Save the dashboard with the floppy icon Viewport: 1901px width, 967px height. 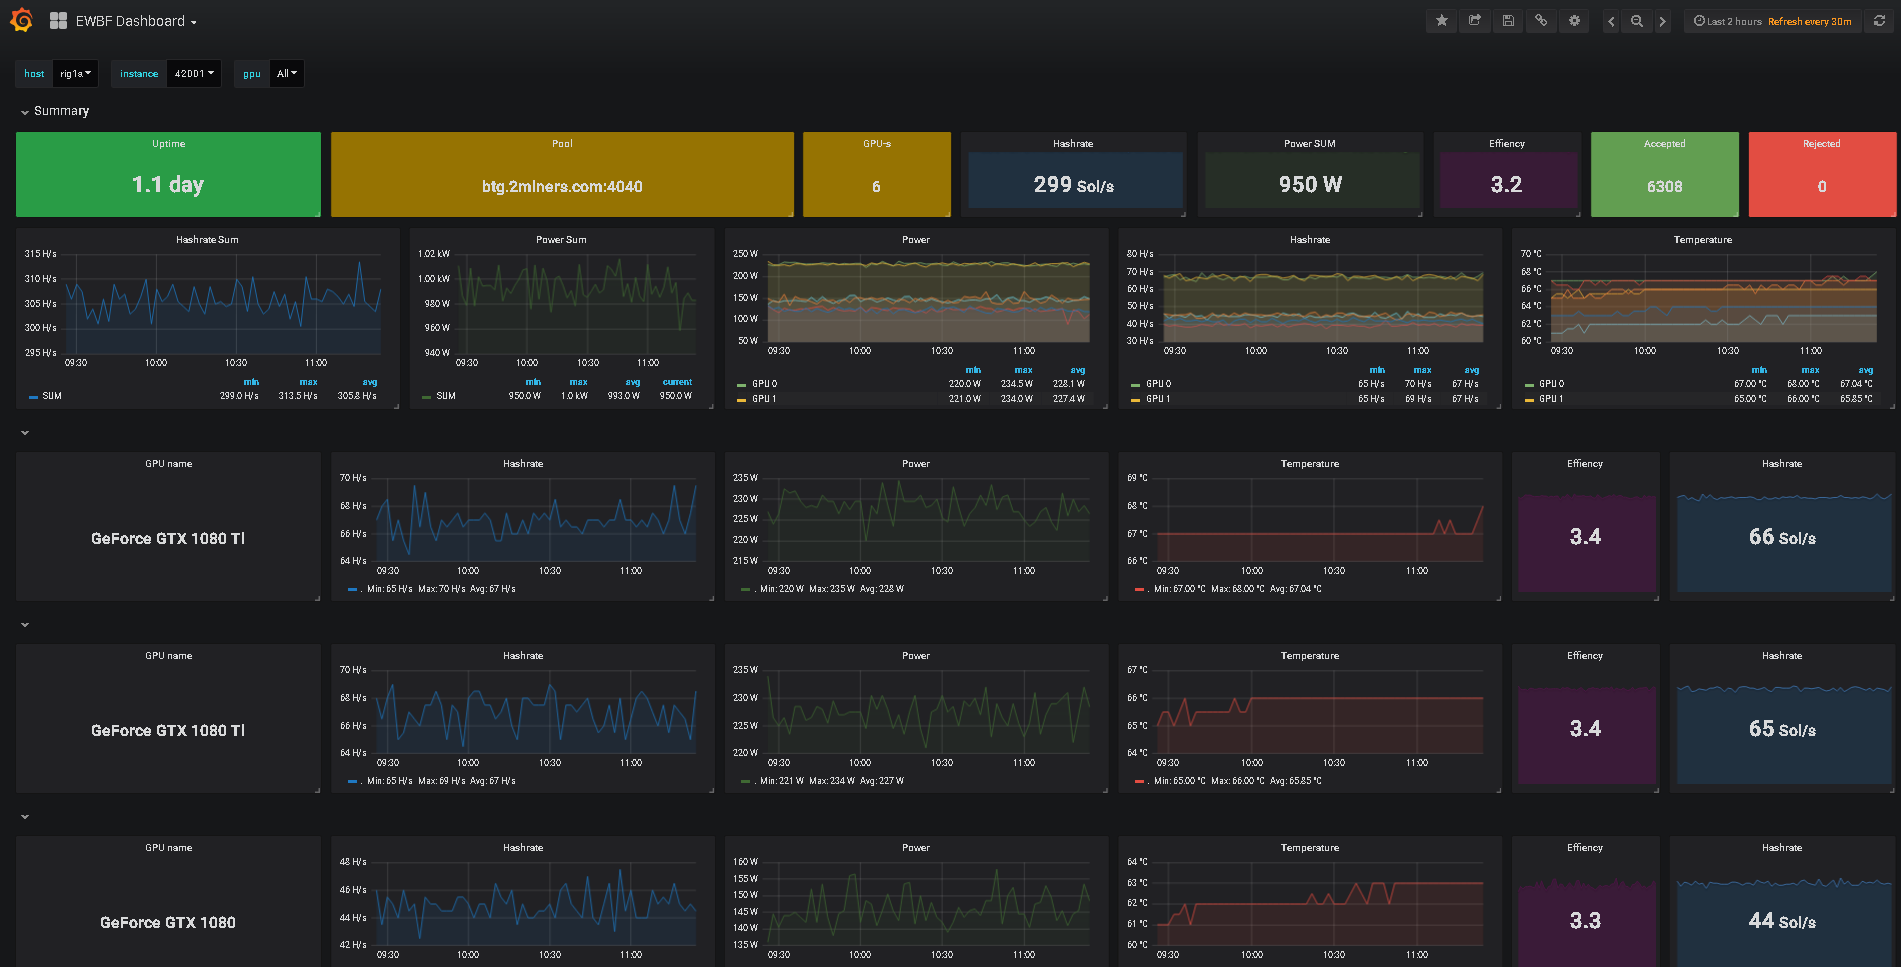pos(1508,21)
